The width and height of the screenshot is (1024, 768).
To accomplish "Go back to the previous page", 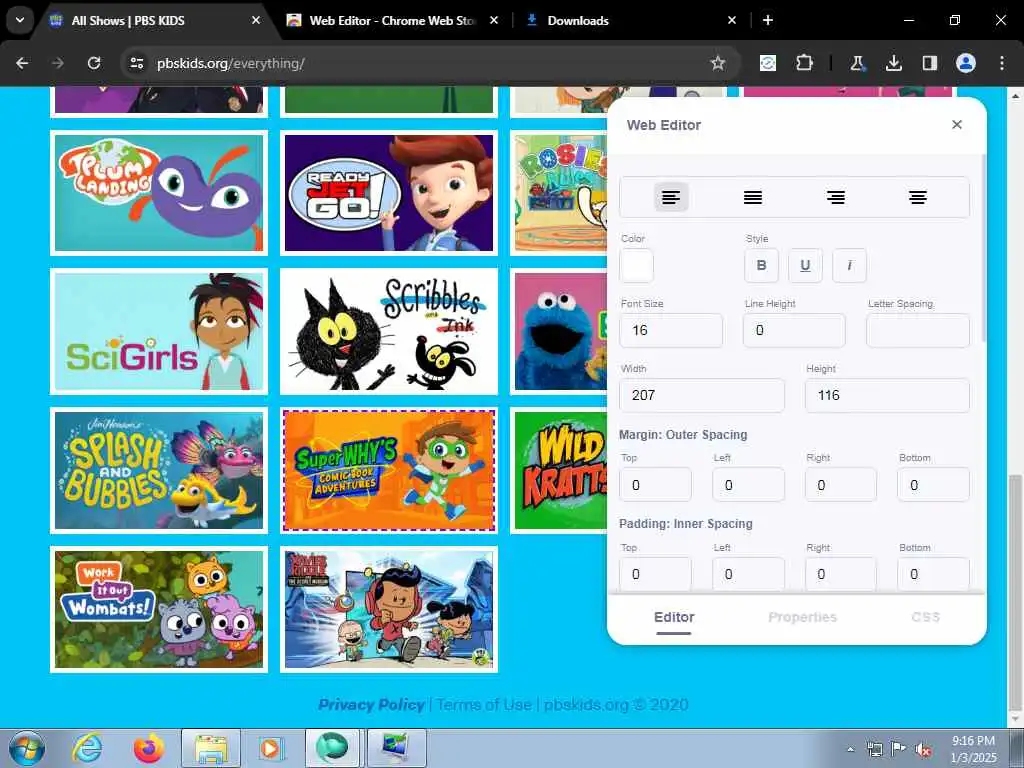I will [x=22, y=63].
